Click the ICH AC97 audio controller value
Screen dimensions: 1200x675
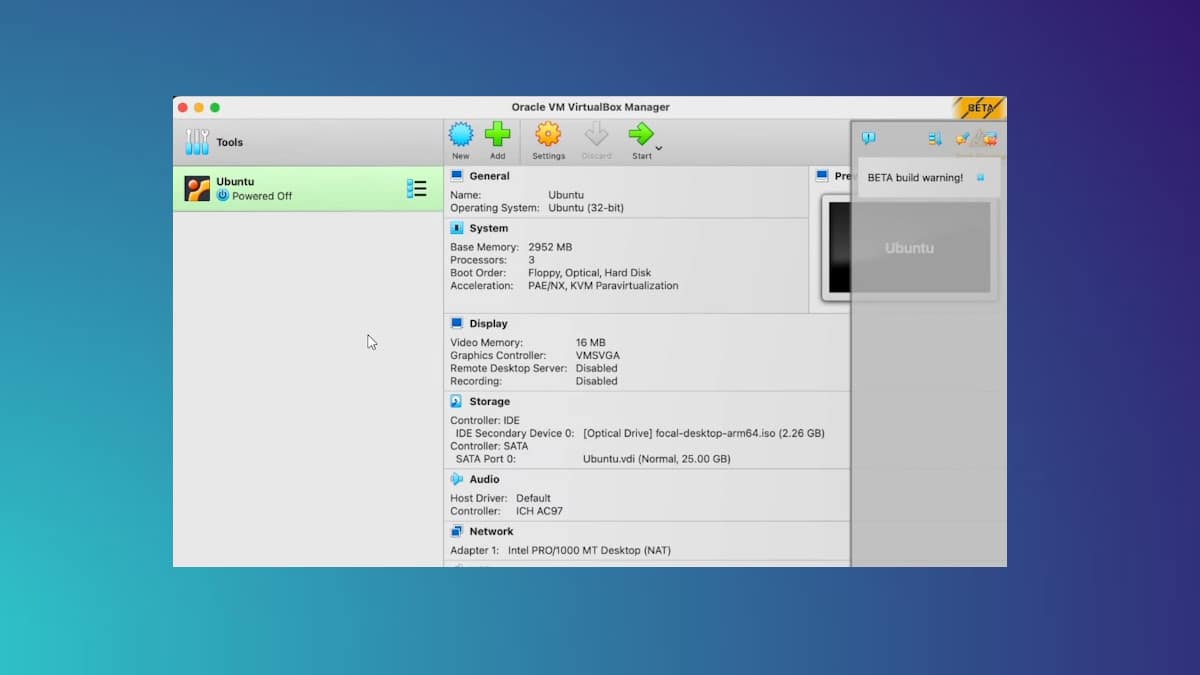pyautogui.click(x=539, y=511)
